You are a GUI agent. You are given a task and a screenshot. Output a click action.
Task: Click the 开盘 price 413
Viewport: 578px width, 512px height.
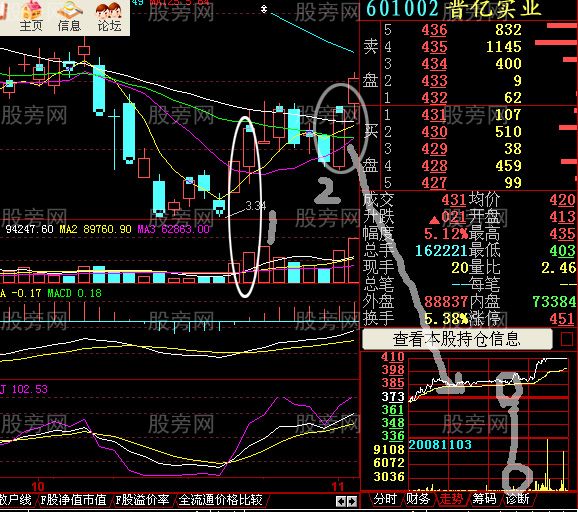click(x=563, y=217)
